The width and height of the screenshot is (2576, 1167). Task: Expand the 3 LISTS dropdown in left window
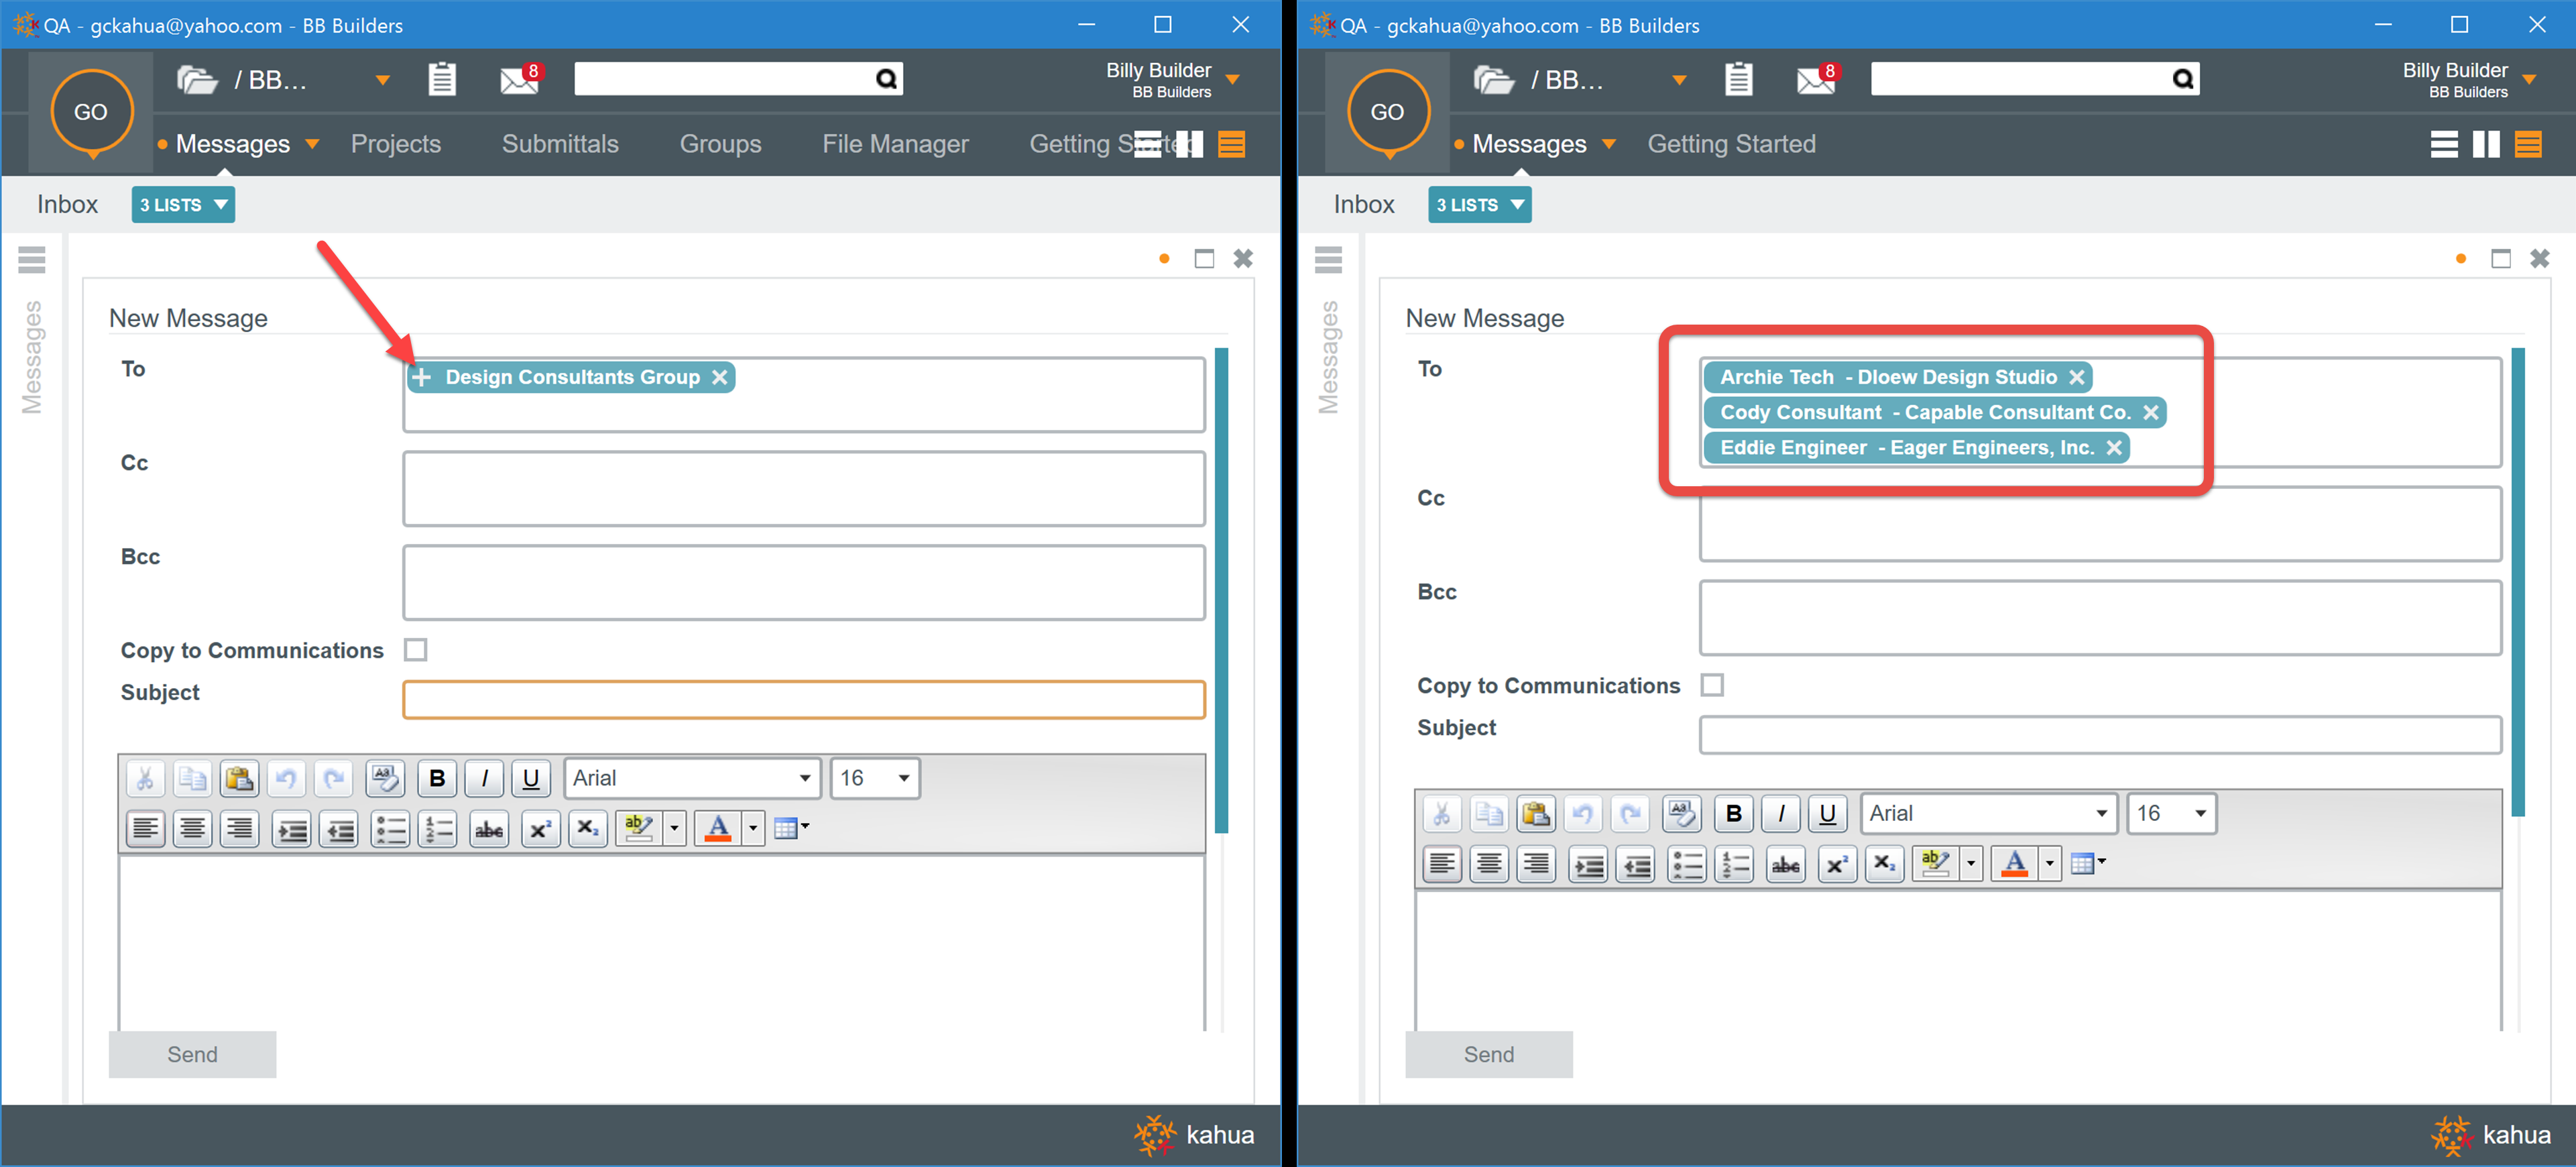pos(183,205)
